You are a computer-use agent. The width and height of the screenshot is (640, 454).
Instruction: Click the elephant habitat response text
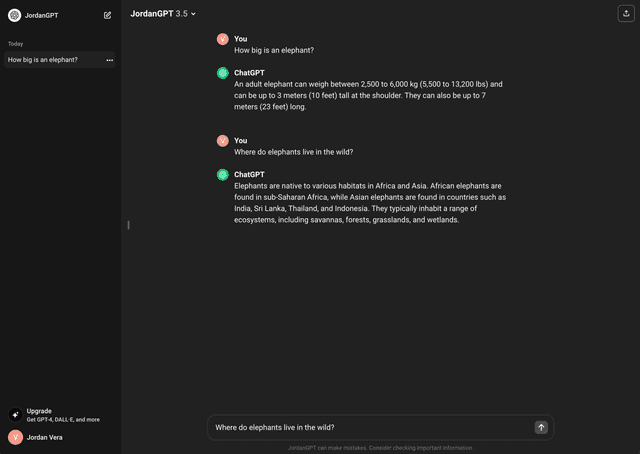point(369,203)
